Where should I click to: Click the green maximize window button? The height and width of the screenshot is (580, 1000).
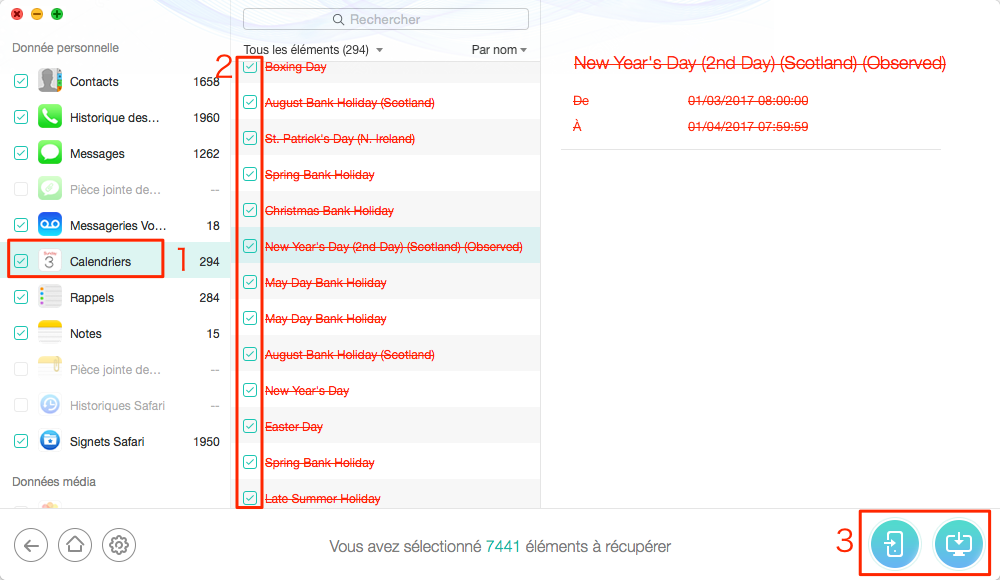(x=57, y=14)
